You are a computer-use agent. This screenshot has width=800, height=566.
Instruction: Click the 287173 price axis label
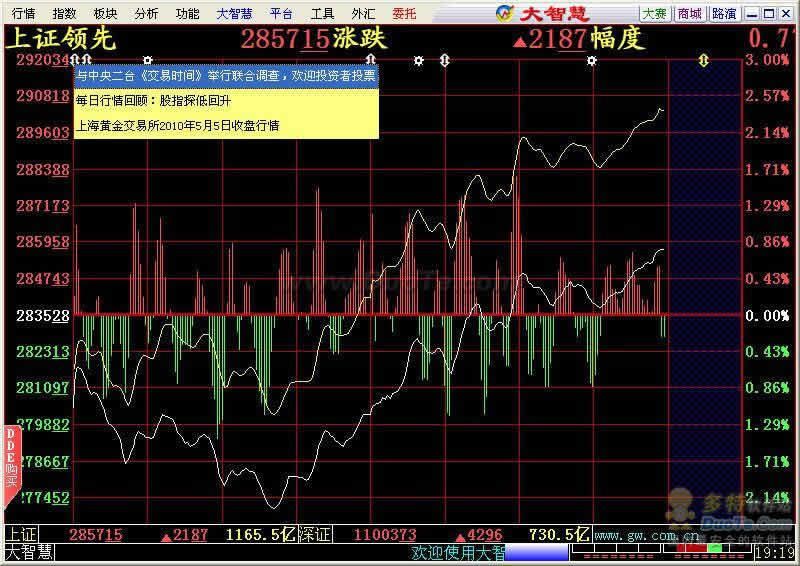[43, 206]
